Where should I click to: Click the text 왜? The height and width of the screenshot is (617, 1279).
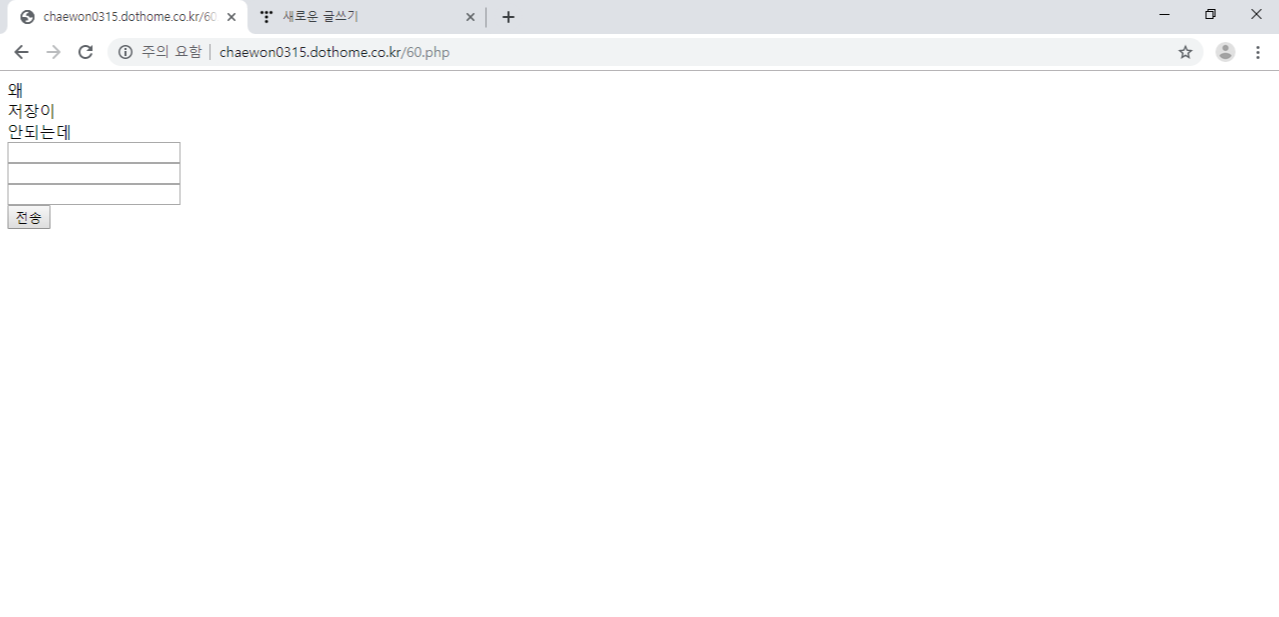[15, 90]
